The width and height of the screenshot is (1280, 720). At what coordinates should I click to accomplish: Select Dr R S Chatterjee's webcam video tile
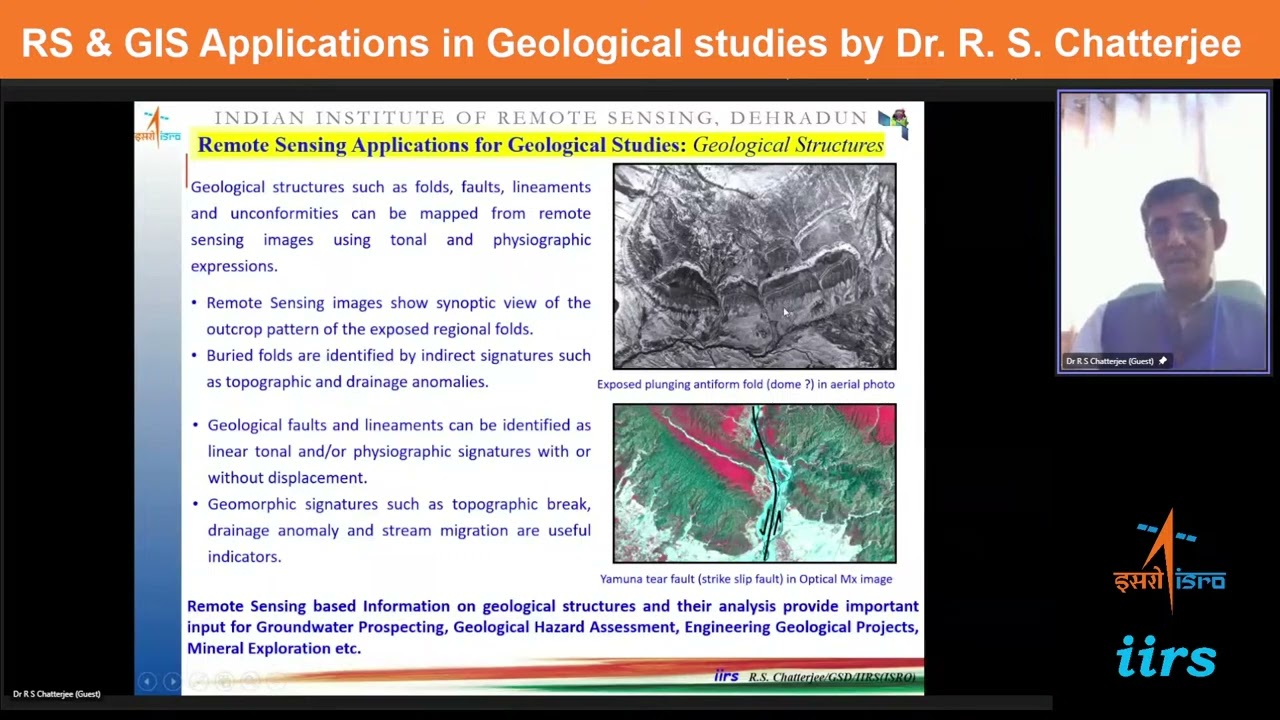pyautogui.click(x=1164, y=232)
